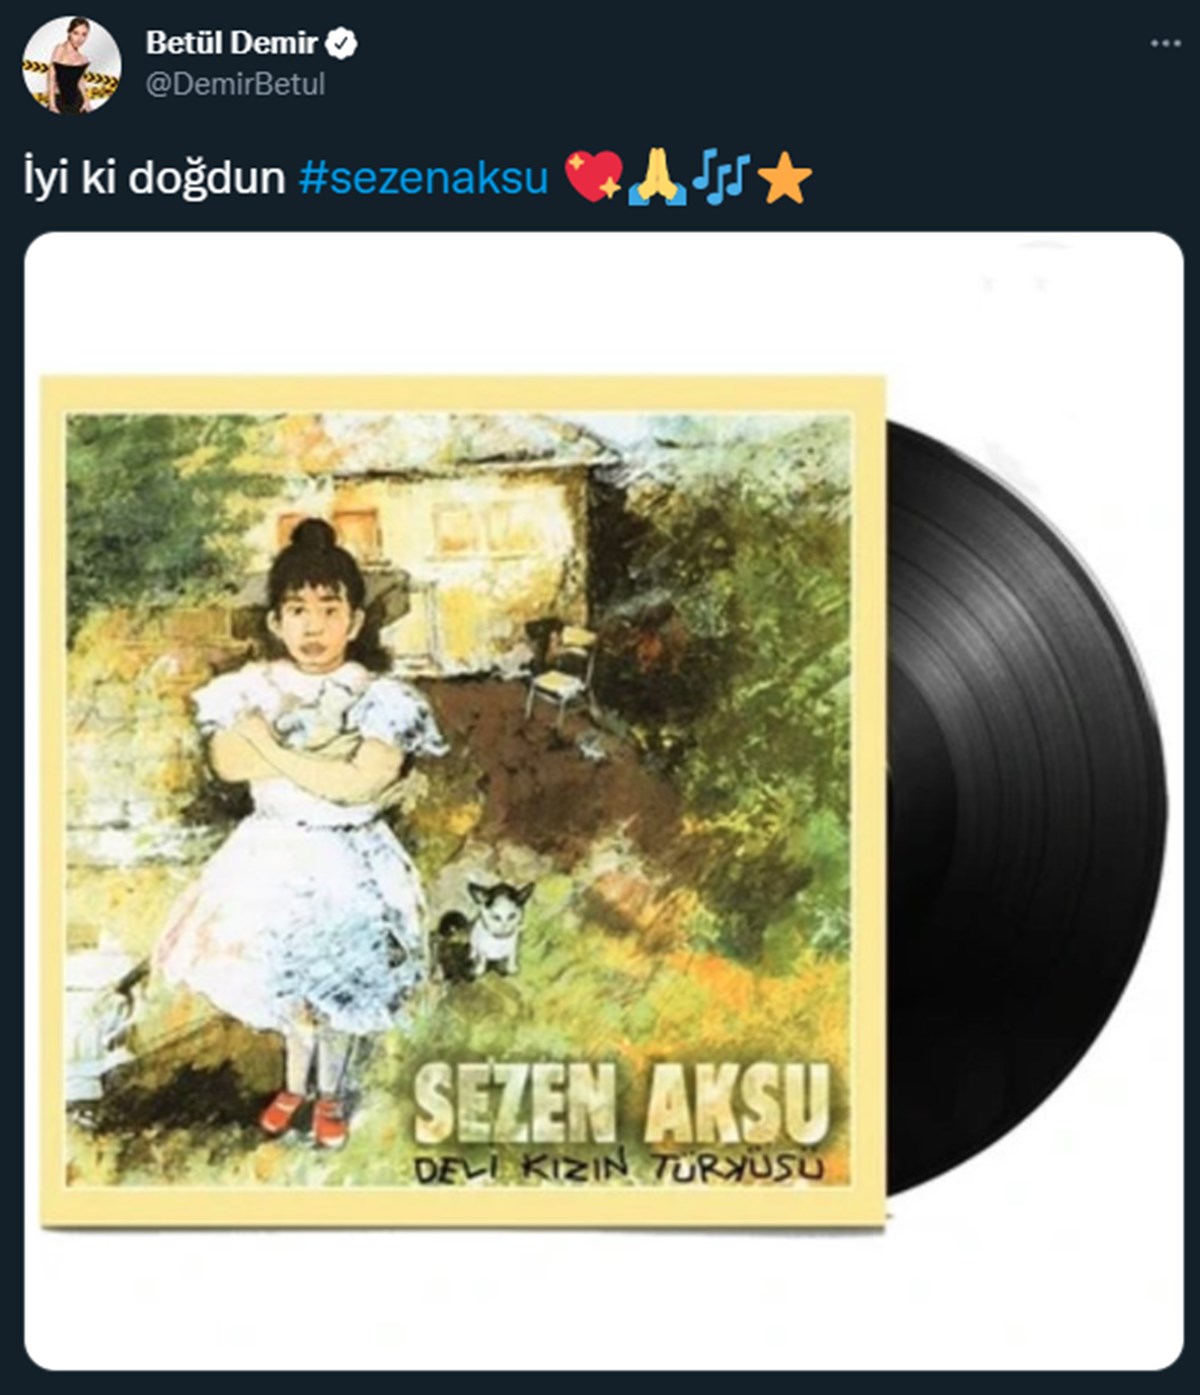
Task: Click the tweet text İyi ki doğdun
Action: coord(154,177)
